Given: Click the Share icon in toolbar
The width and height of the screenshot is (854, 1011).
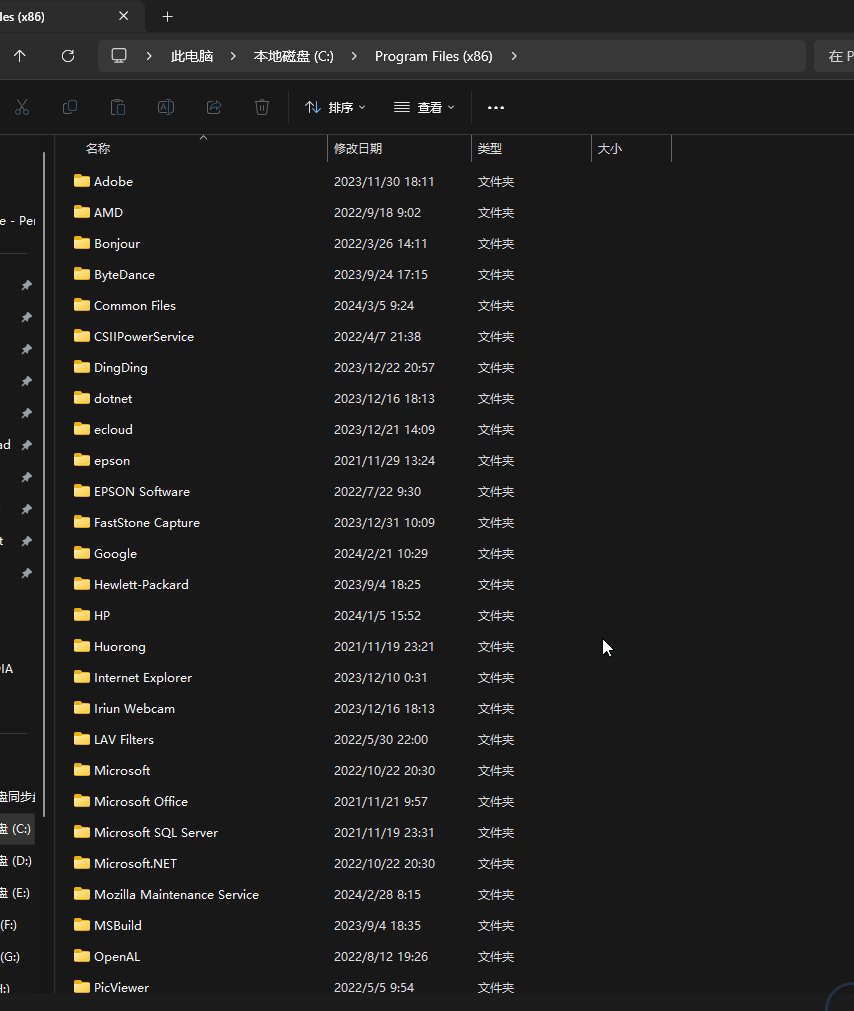Looking at the screenshot, I should pyautogui.click(x=214, y=107).
